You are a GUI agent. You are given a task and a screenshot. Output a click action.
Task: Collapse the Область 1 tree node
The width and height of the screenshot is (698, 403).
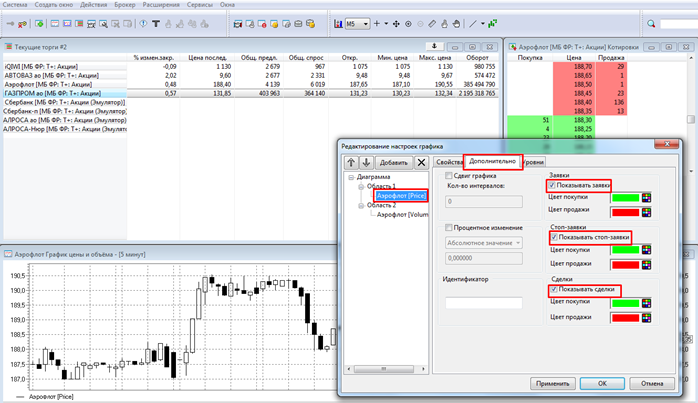click(x=361, y=186)
